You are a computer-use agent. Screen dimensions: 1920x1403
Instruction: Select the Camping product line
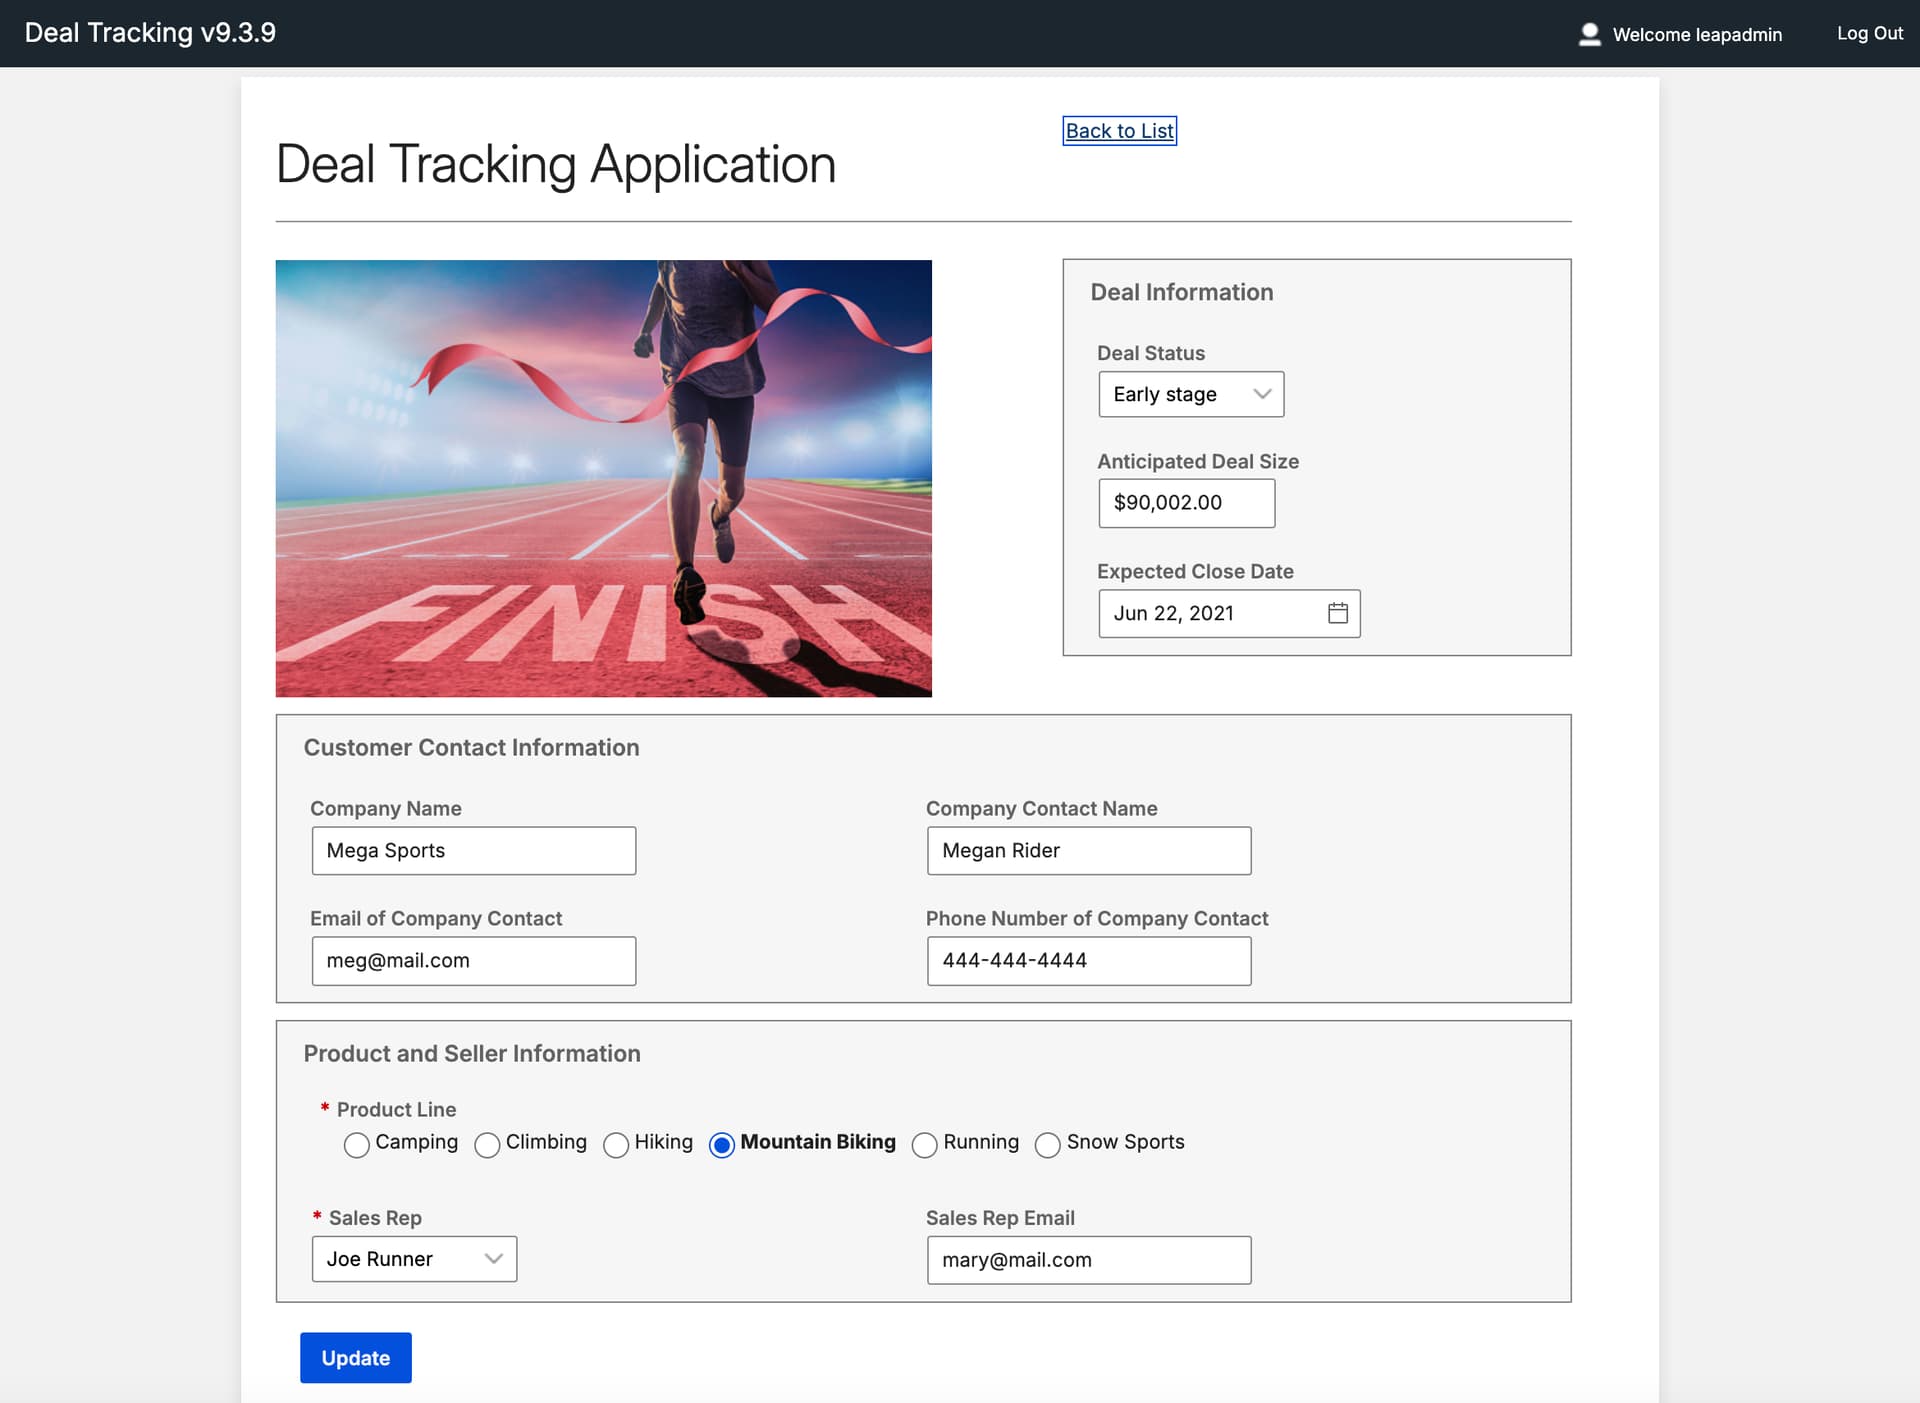[356, 1144]
